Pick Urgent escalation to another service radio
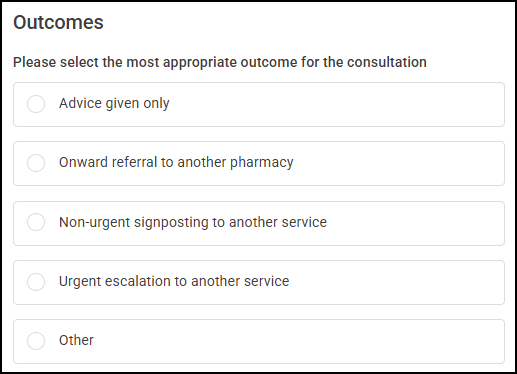 point(36,282)
